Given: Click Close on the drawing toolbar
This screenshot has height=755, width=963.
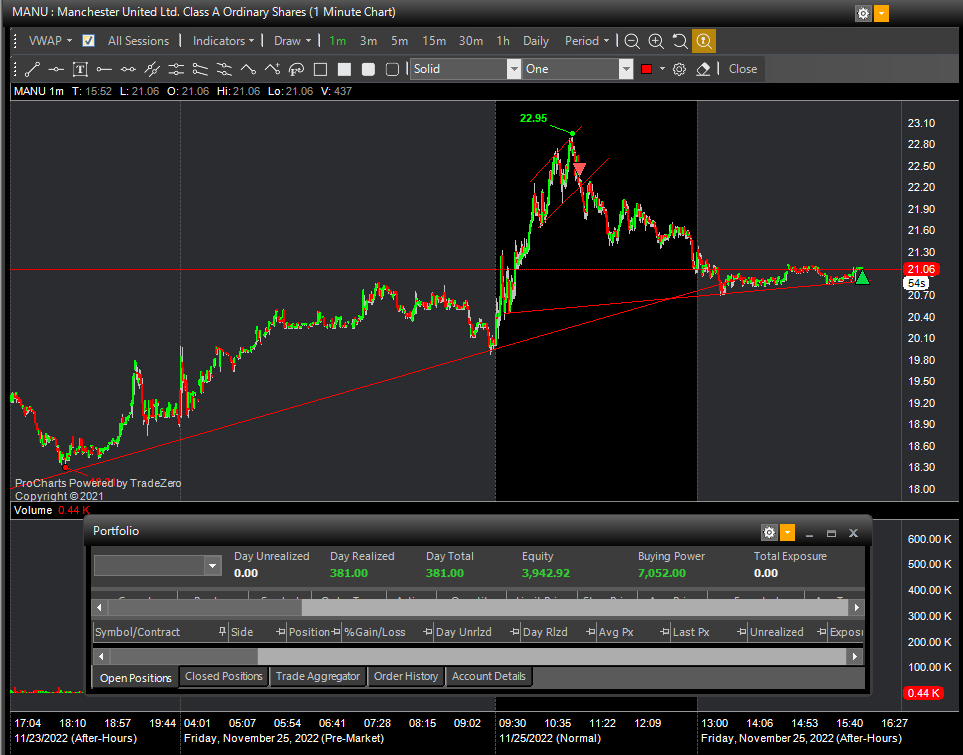Looking at the screenshot, I should coord(743,69).
